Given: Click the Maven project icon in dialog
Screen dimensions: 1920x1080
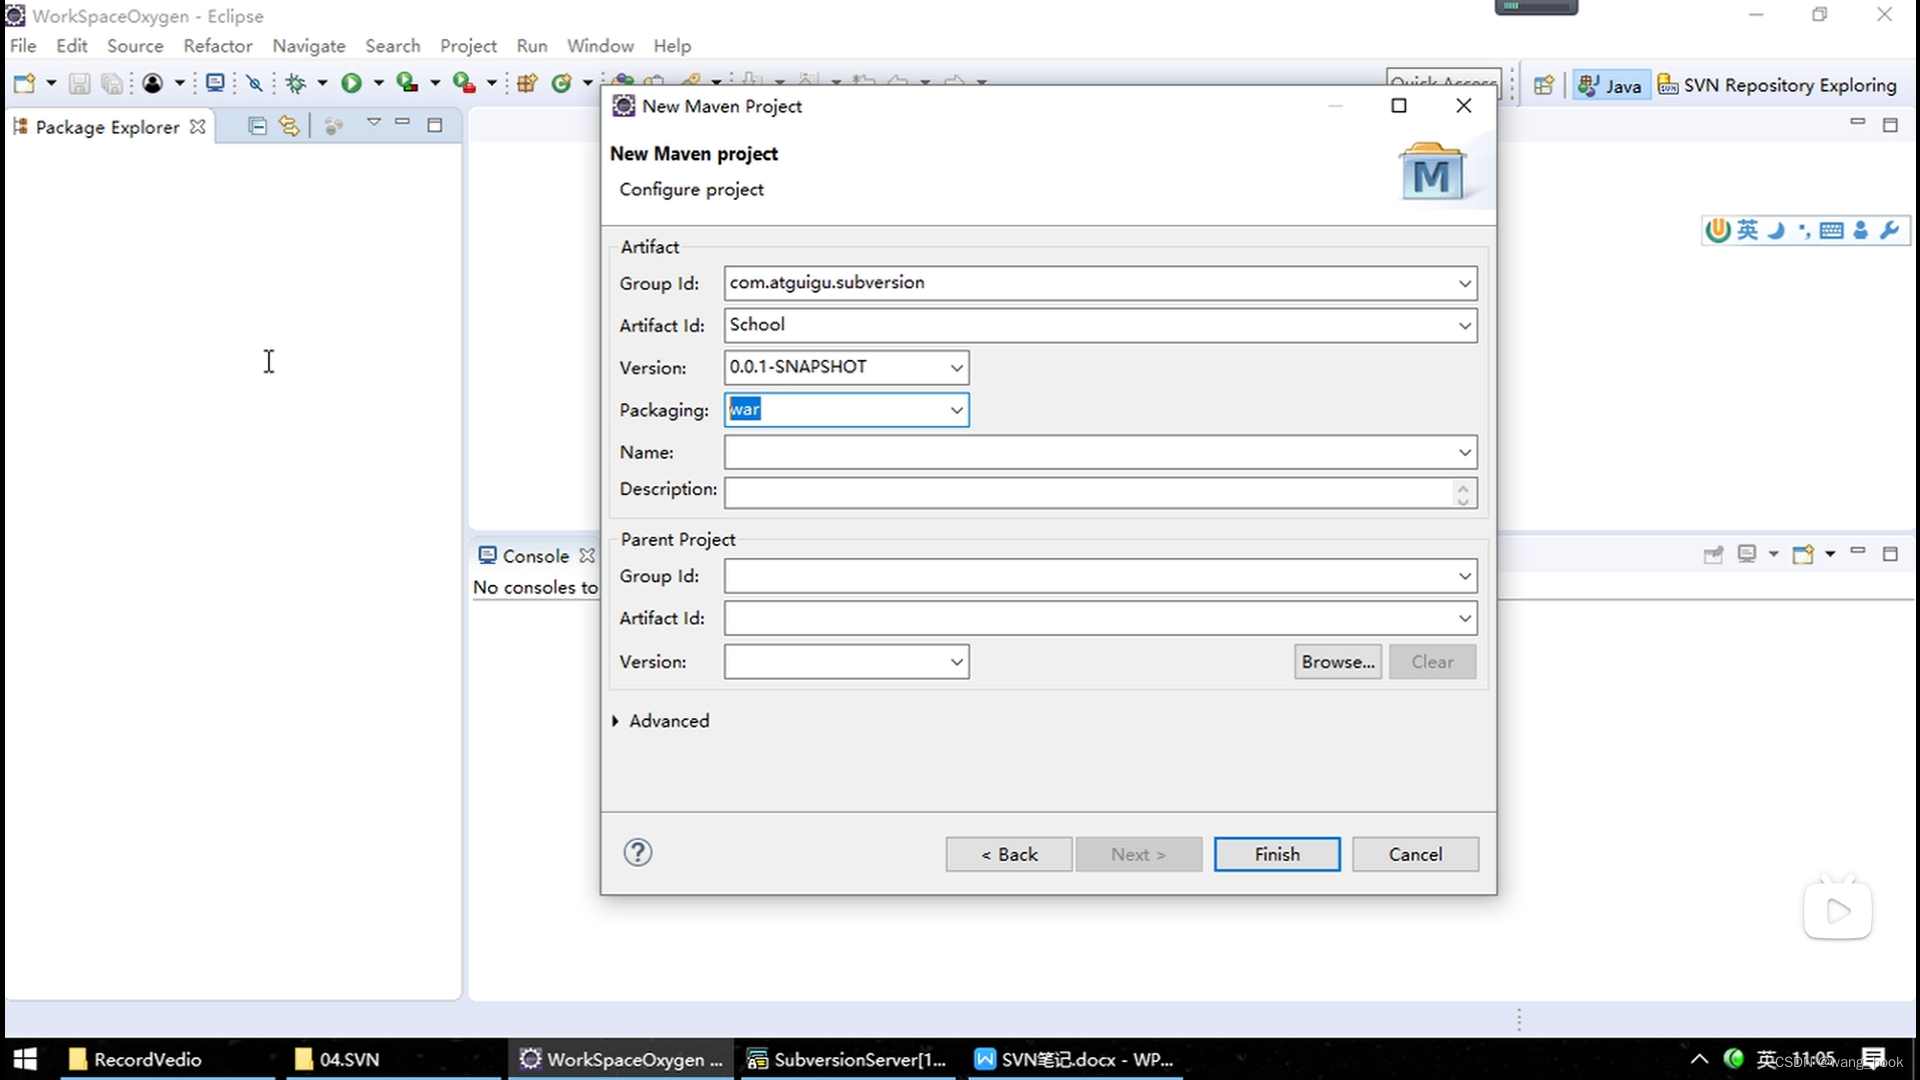Looking at the screenshot, I should click(x=1431, y=171).
